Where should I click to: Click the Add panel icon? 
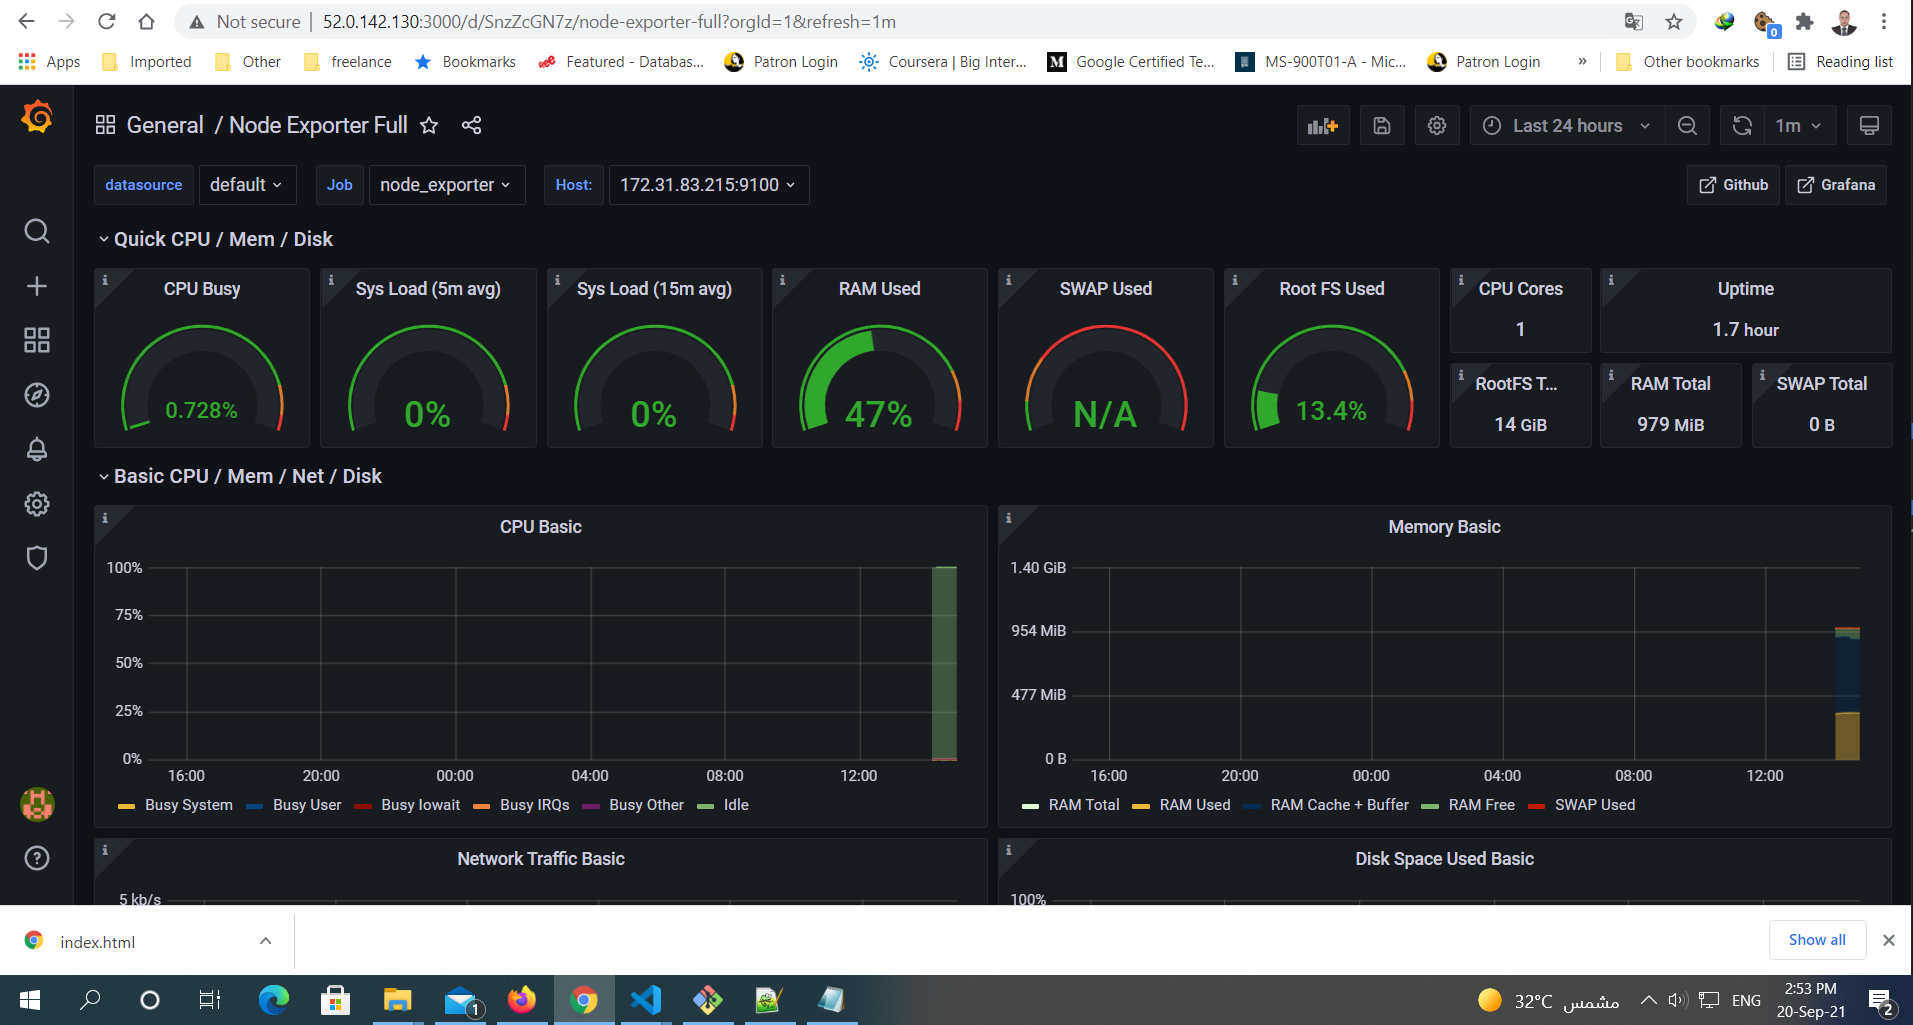(x=1322, y=126)
